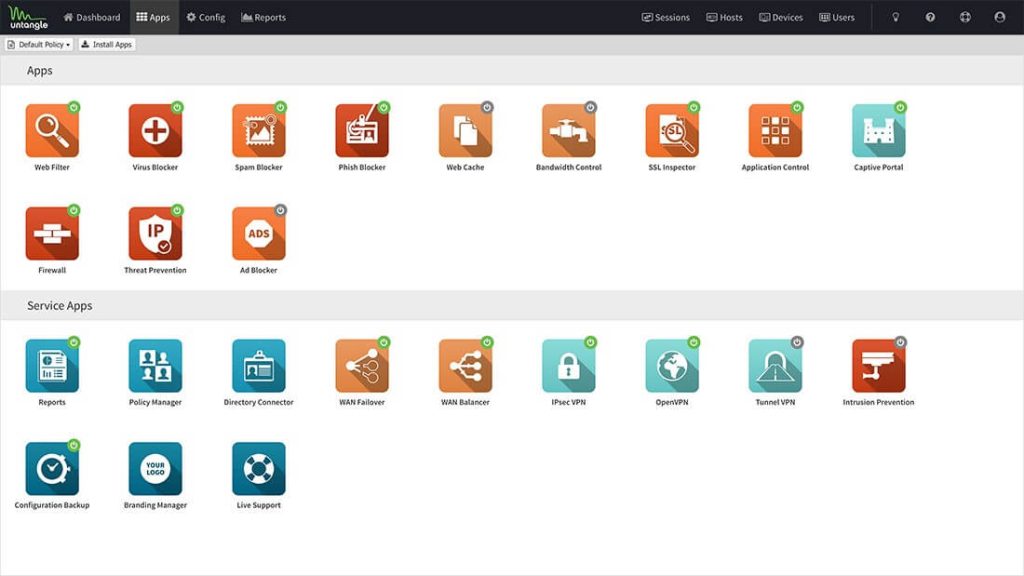
Task: Open the Firewall app icon
Action: point(52,234)
